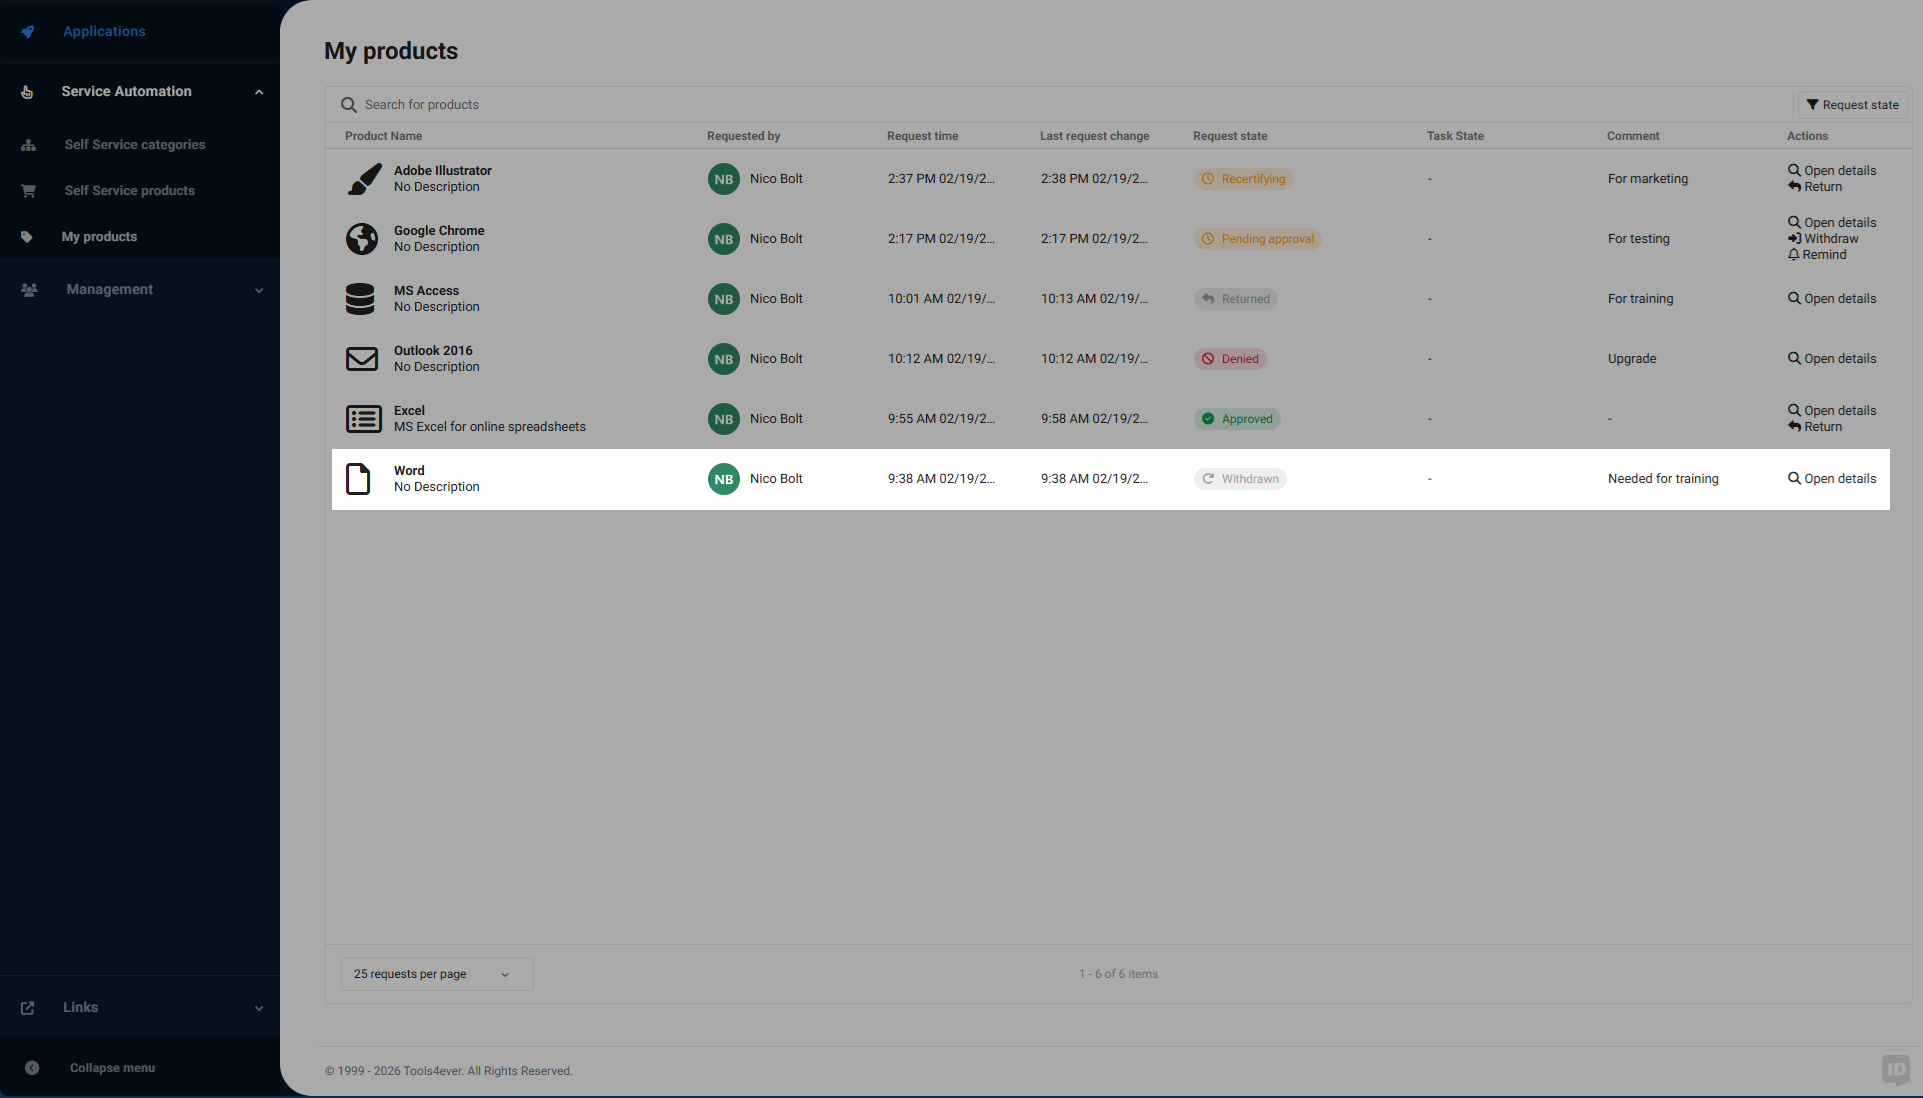Screen dimensions: 1923x1098
Task: Select My products in the sidebar
Action: tap(99, 237)
